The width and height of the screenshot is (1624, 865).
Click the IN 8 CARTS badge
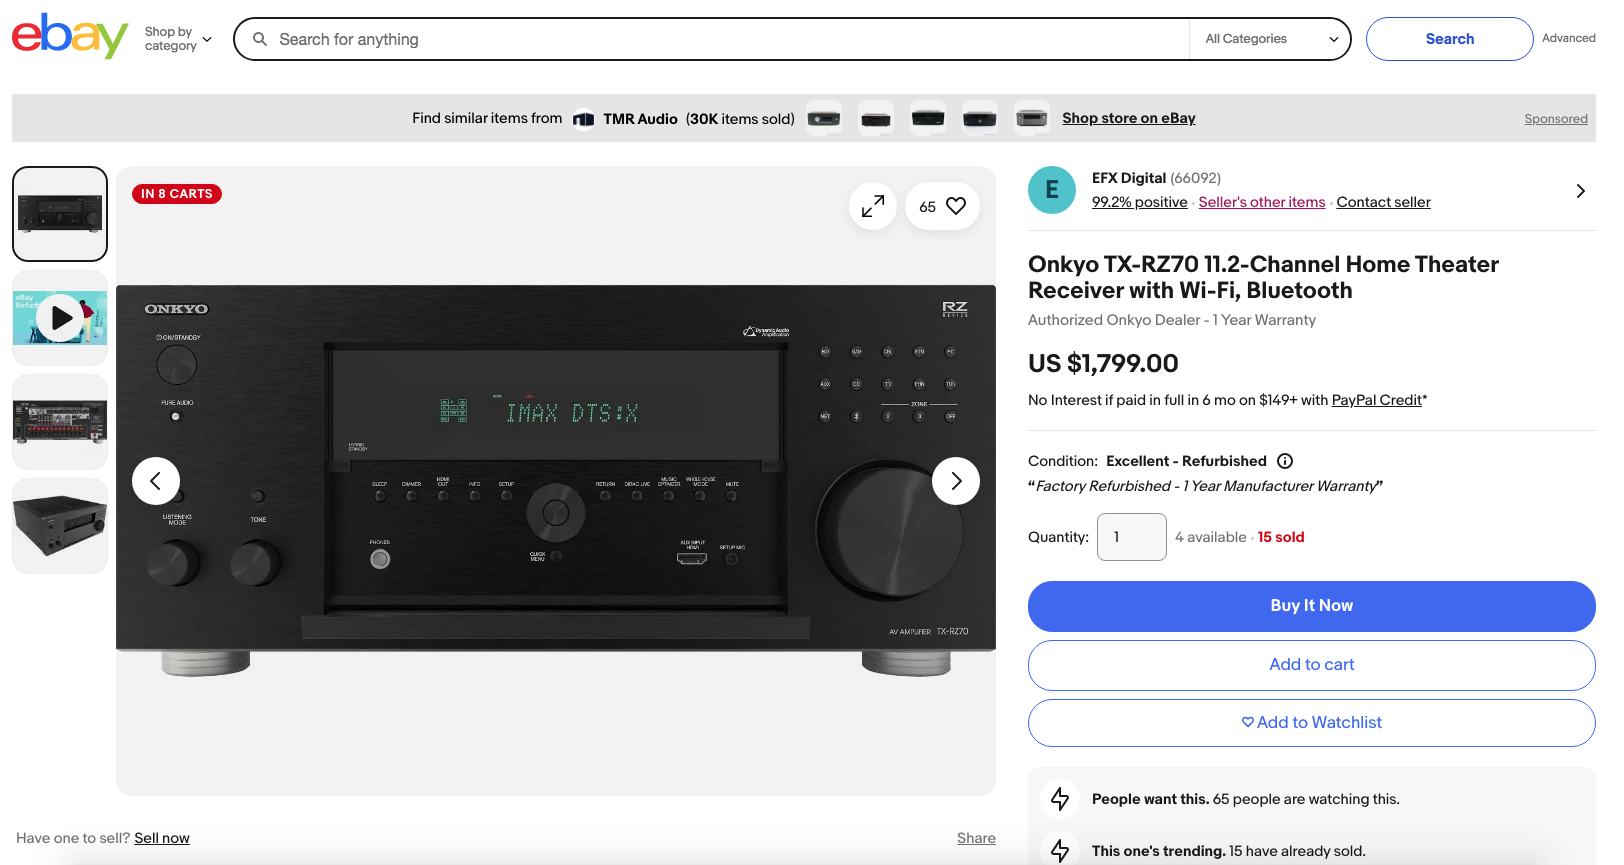(177, 194)
